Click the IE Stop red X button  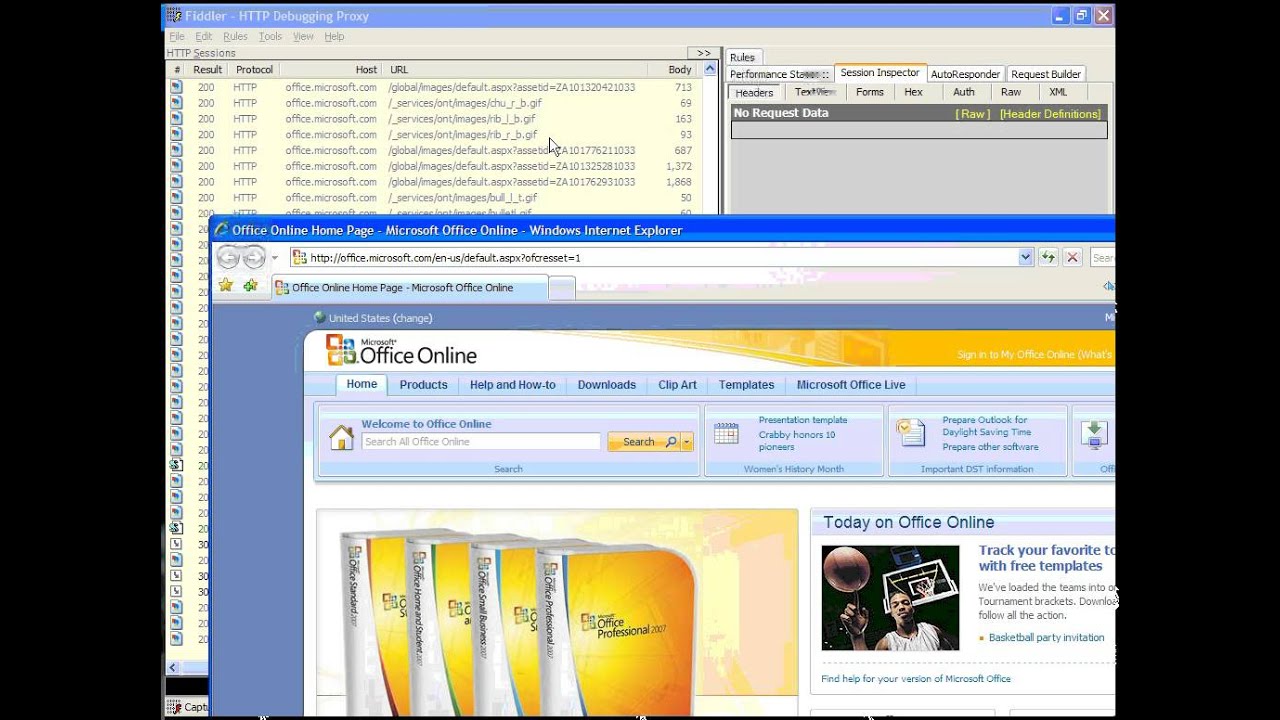click(x=1073, y=257)
